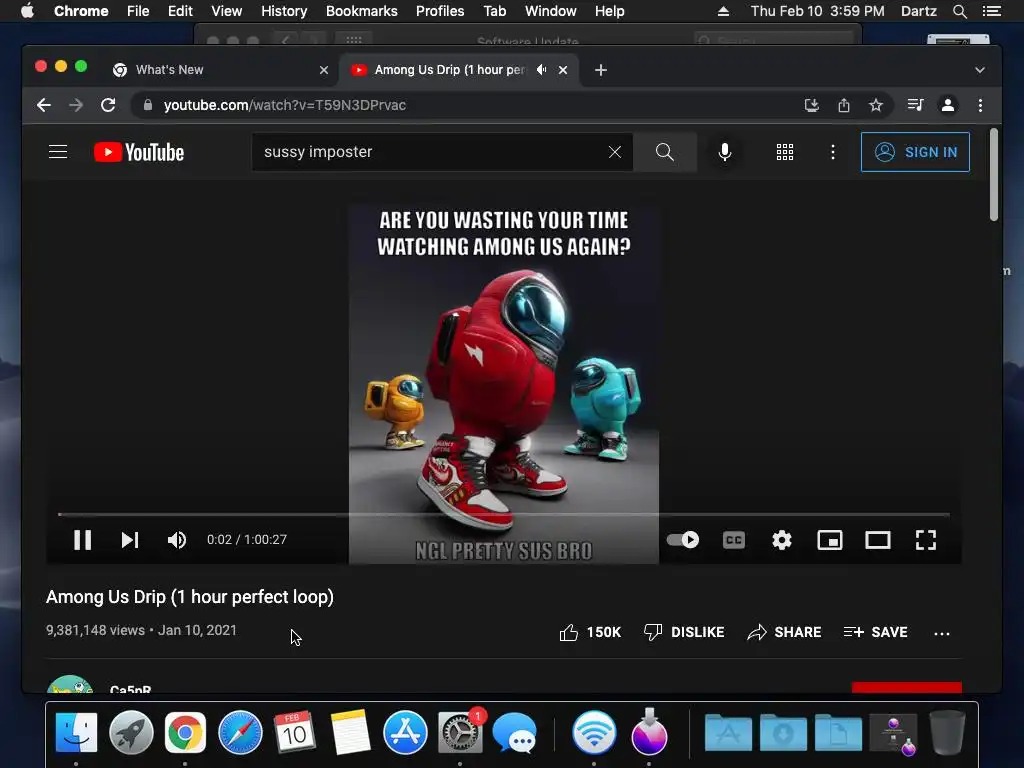Screen dimensions: 1024x768
Task: Open YouTube apps grid
Action: tap(785, 152)
